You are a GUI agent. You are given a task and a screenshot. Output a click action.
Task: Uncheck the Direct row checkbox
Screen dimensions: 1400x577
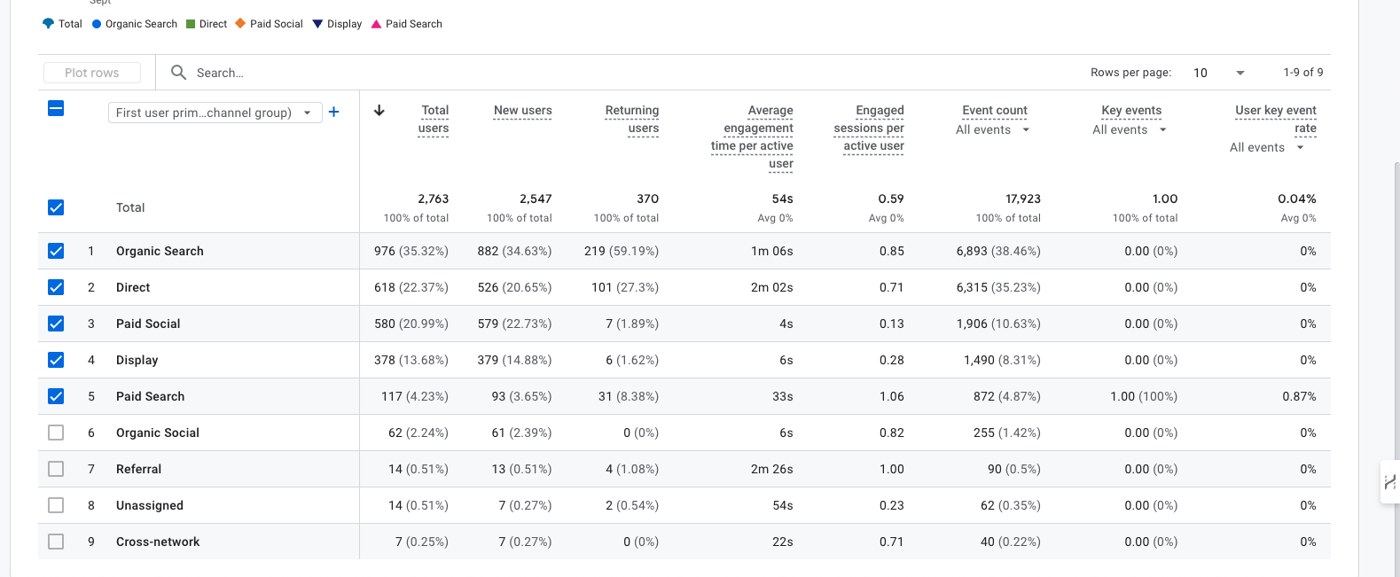56,287
